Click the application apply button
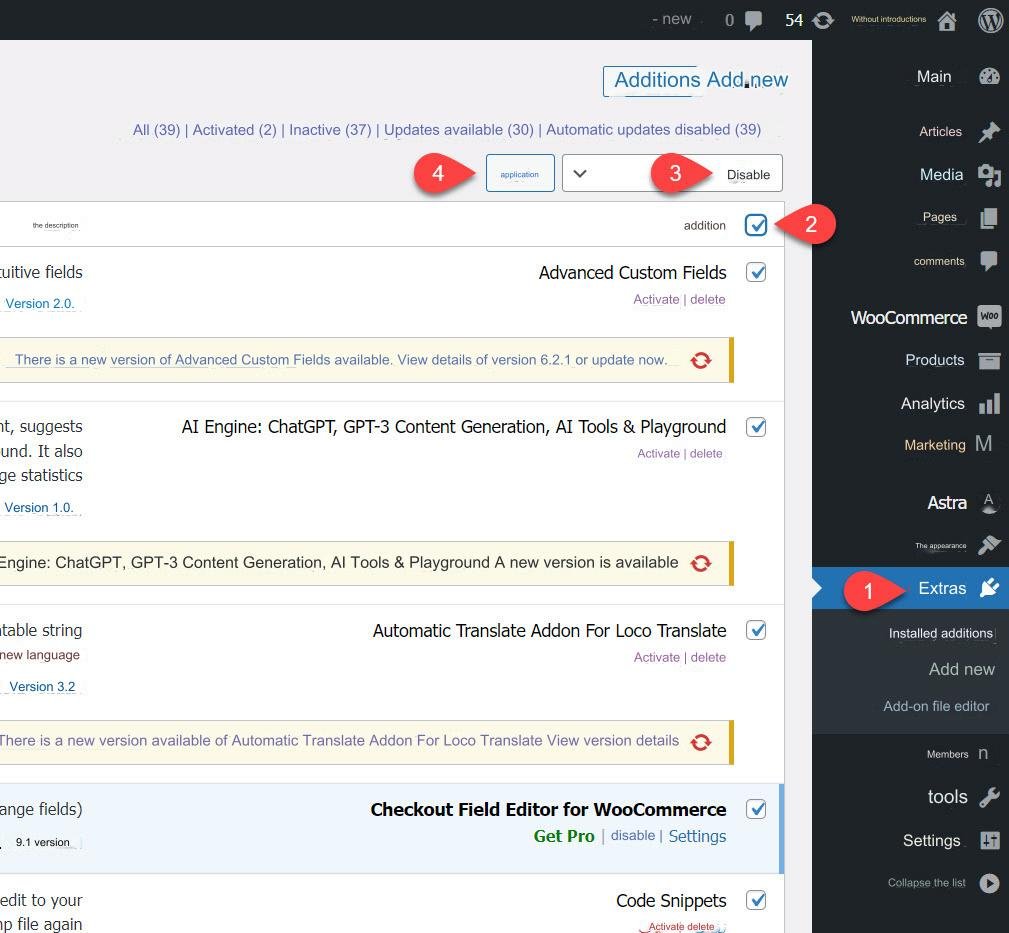1009x933 pixels. pos(520,173)
